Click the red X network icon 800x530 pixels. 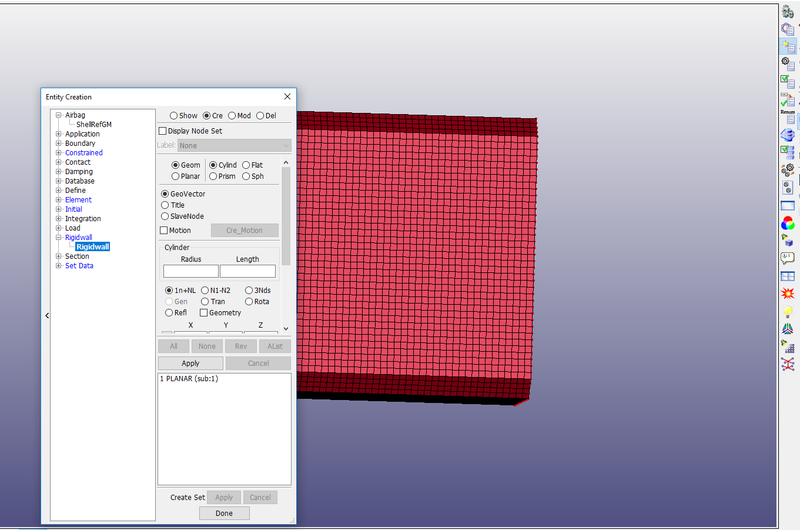(788, 364)
